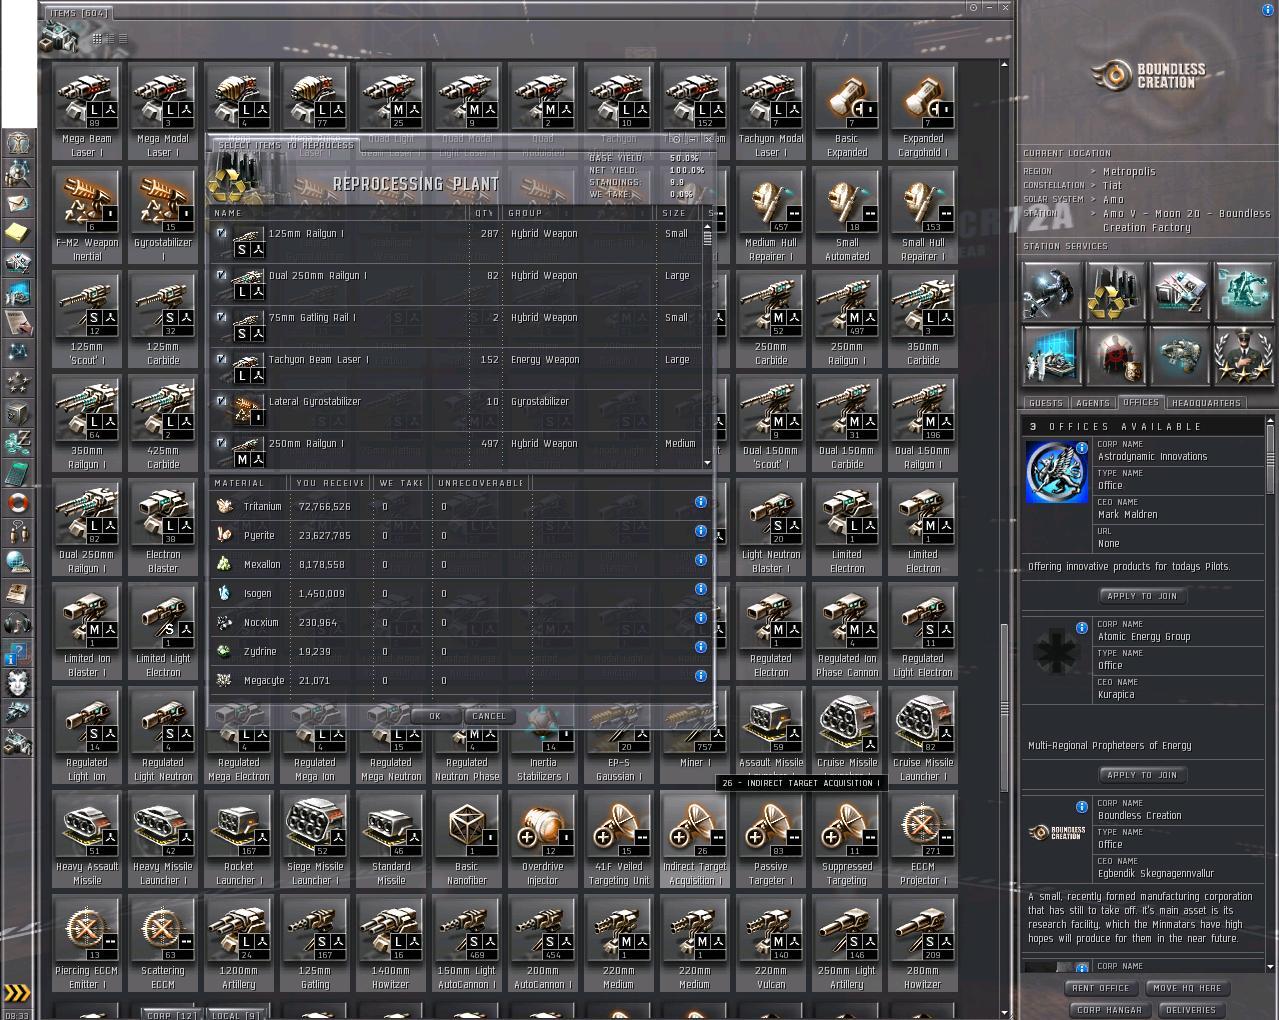Uncheck the 125mm Railgun I row
This screenshot has height=1020, width=1279.
(221, 233)
